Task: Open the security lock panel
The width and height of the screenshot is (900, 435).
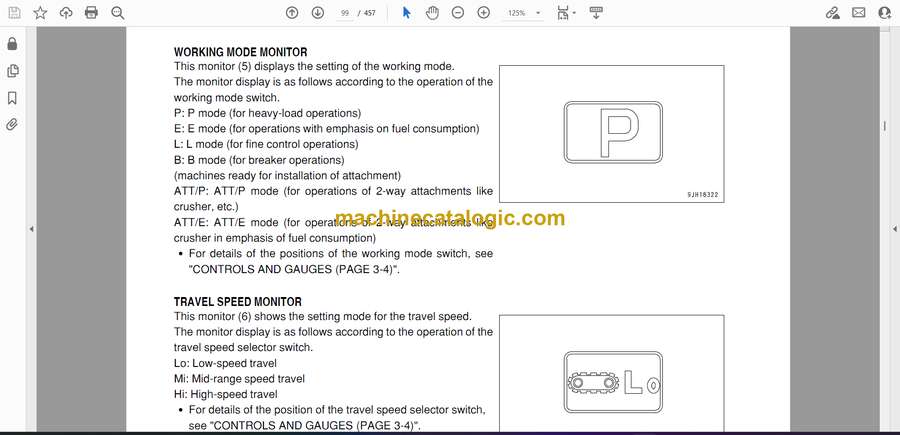Action: click(x=12, y=44)
